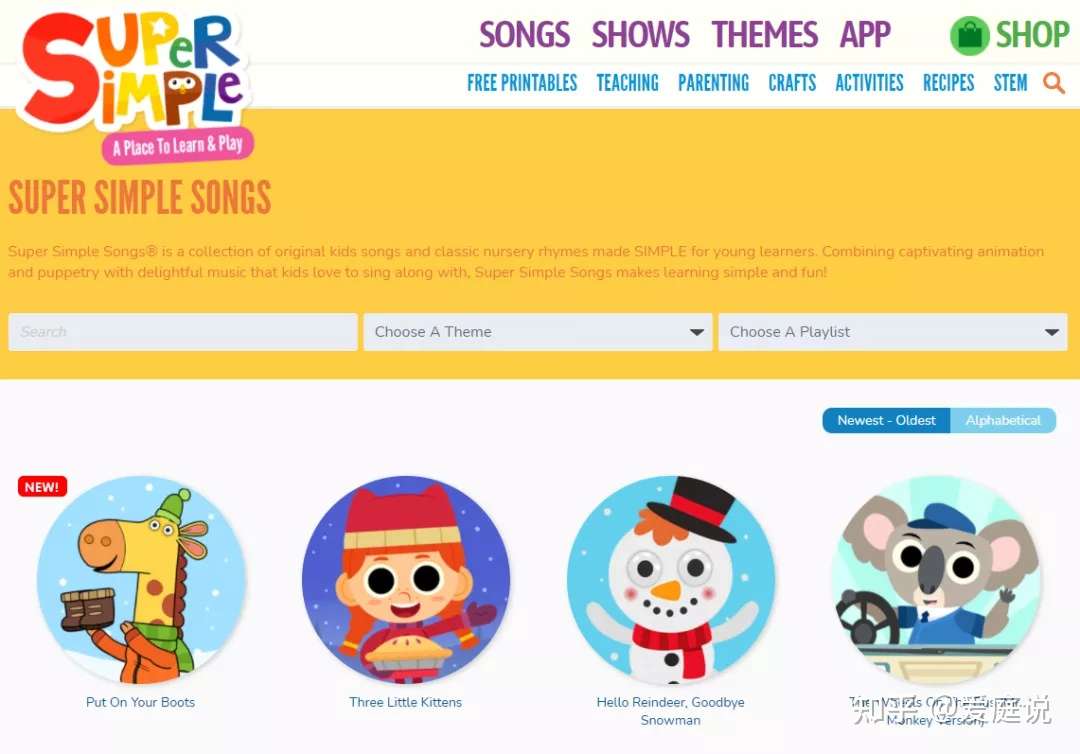Go to the CRAFTS section link
1080x754 pixels.
click(x=792, y=83)
